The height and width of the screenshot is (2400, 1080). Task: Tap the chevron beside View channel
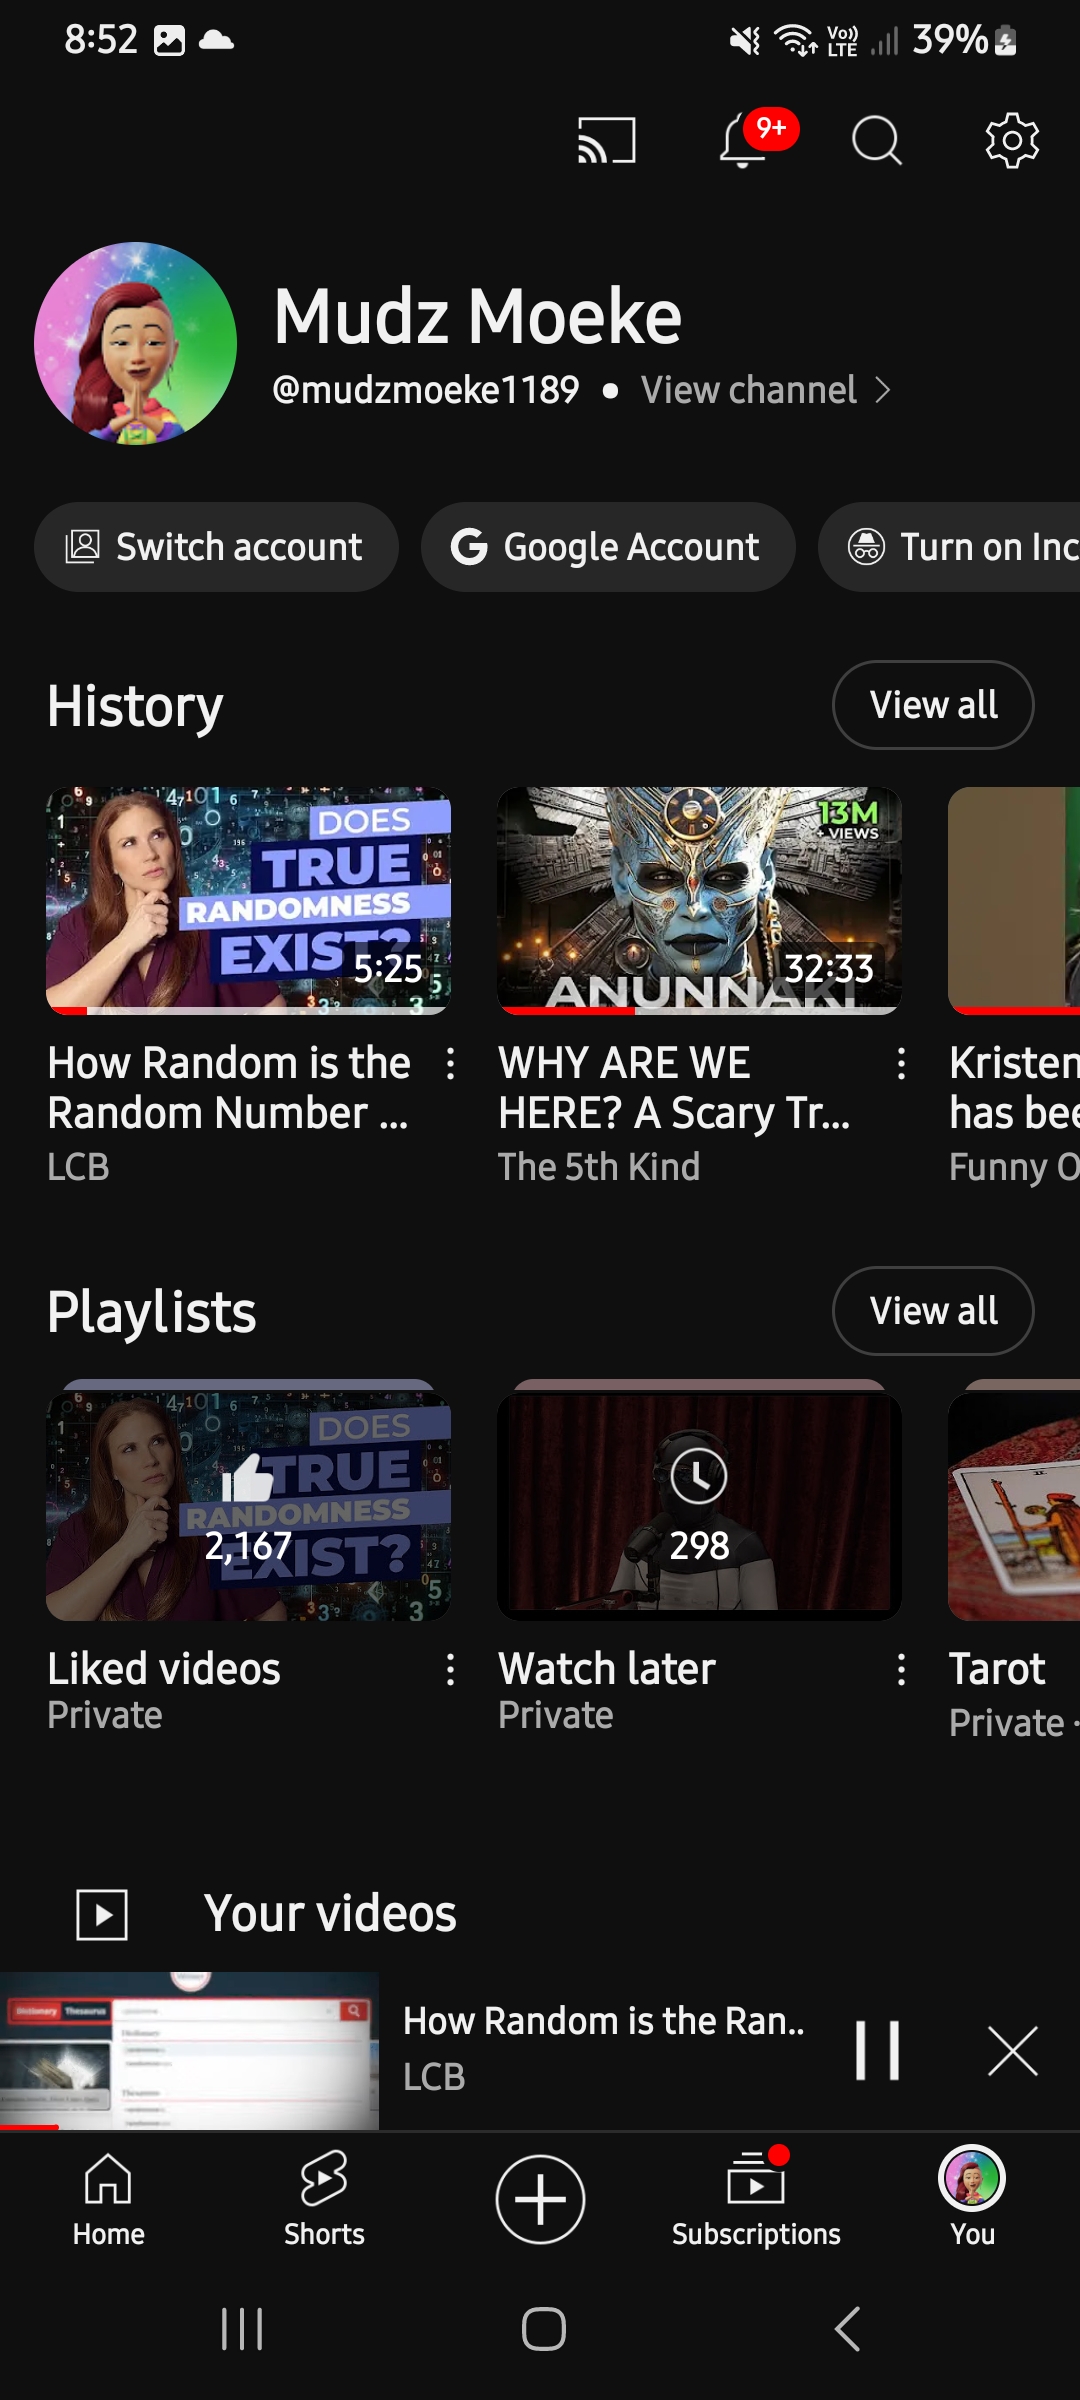[x=882, y=390]
